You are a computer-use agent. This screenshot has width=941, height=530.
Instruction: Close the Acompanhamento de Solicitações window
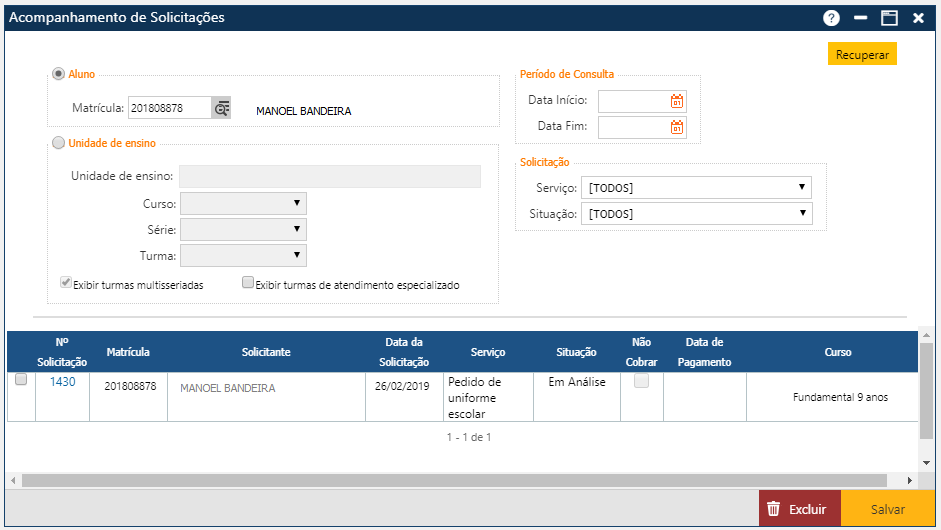(918, 18)
